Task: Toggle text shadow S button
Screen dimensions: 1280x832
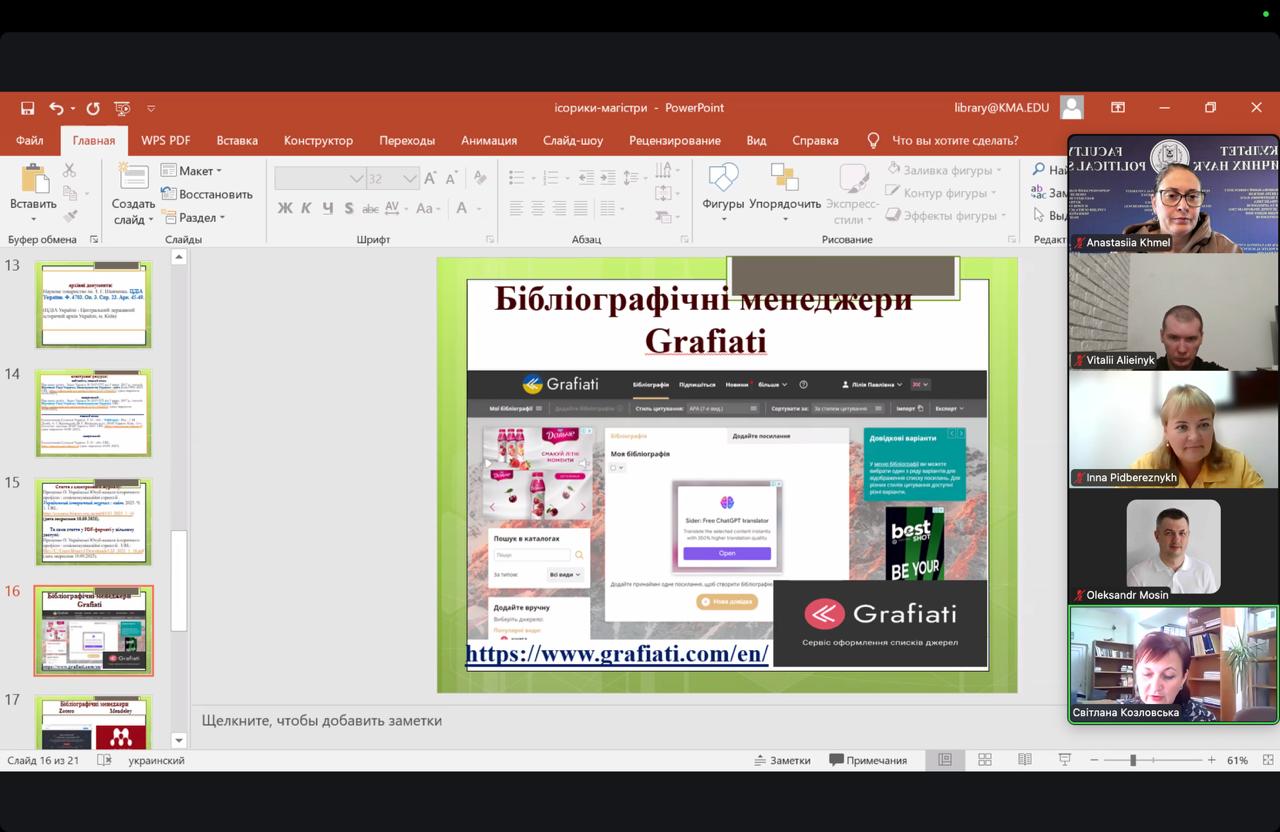Action: pos(349,208)
